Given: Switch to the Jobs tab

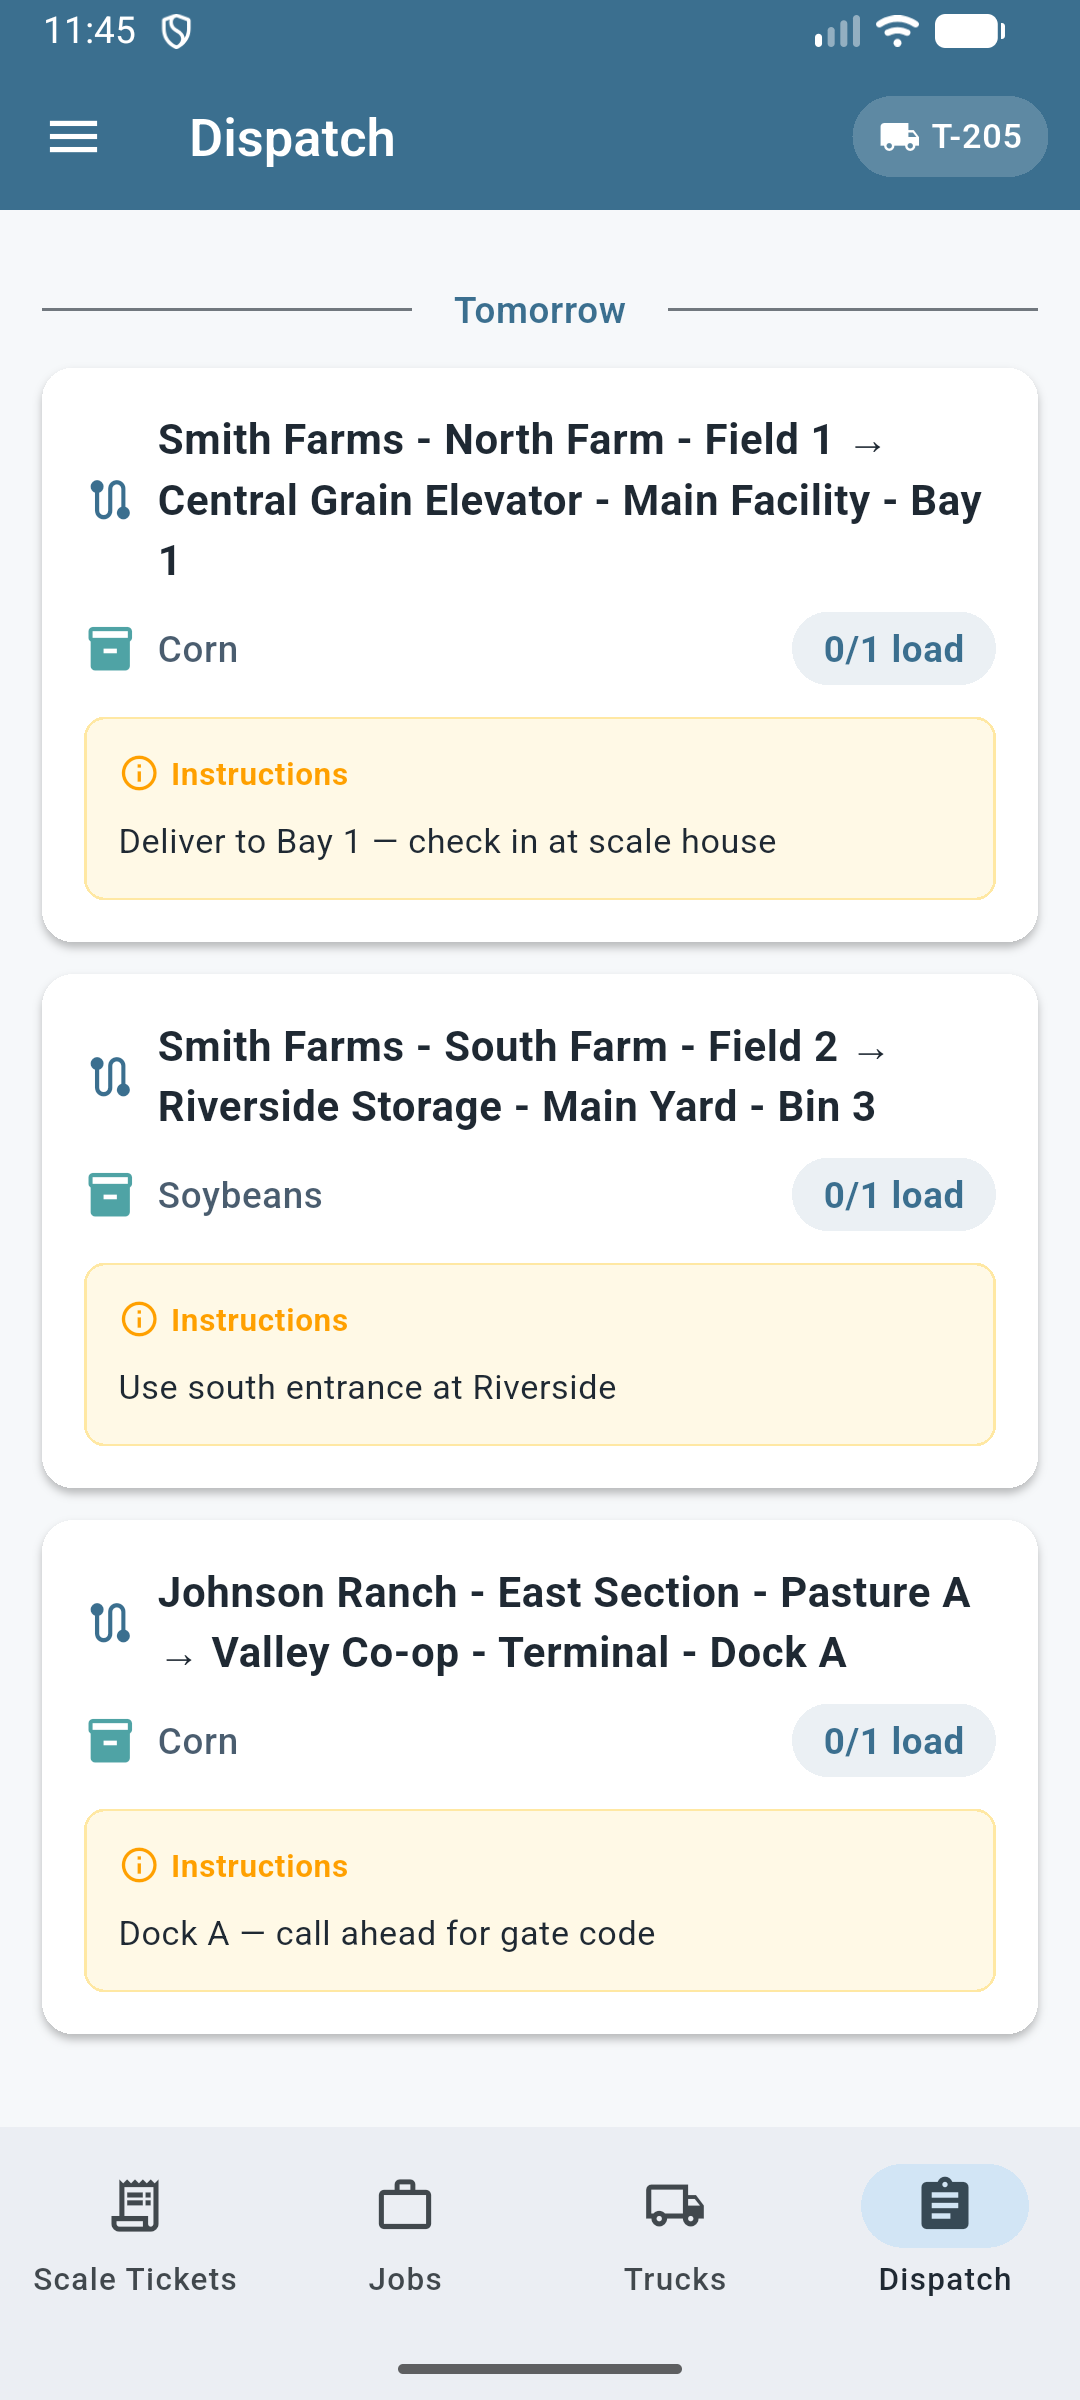Looking at the screenshot, I should coord(405,2236).
